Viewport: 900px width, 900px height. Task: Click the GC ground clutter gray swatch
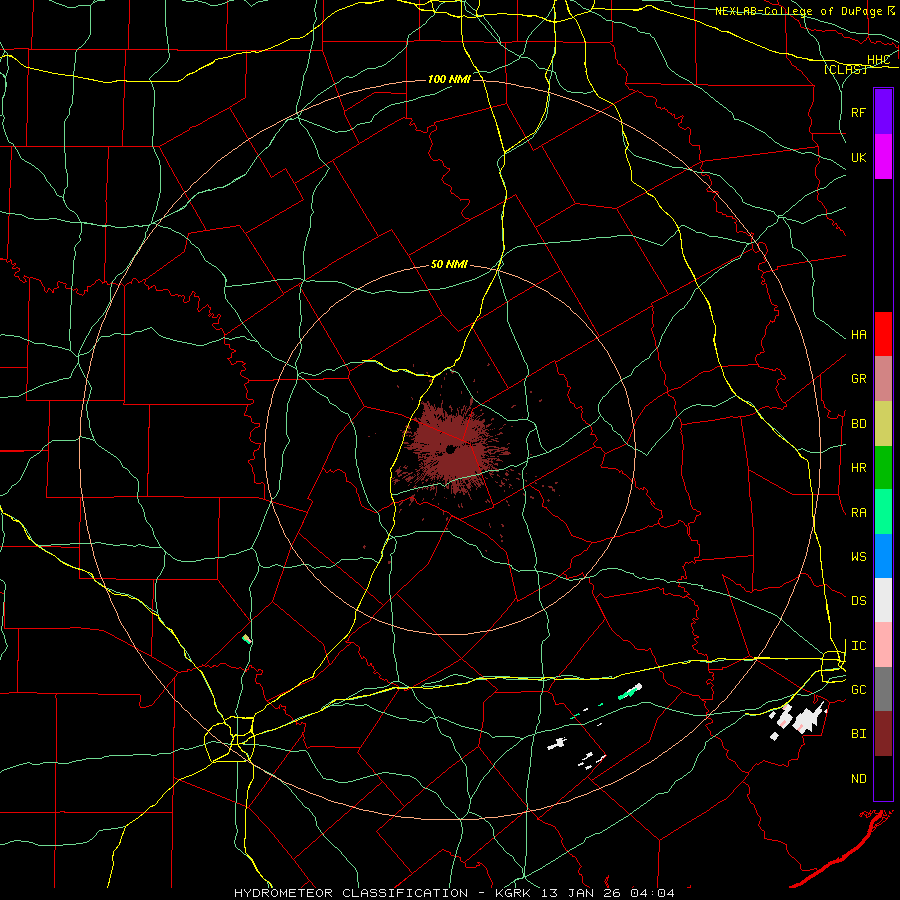point(883,689)
